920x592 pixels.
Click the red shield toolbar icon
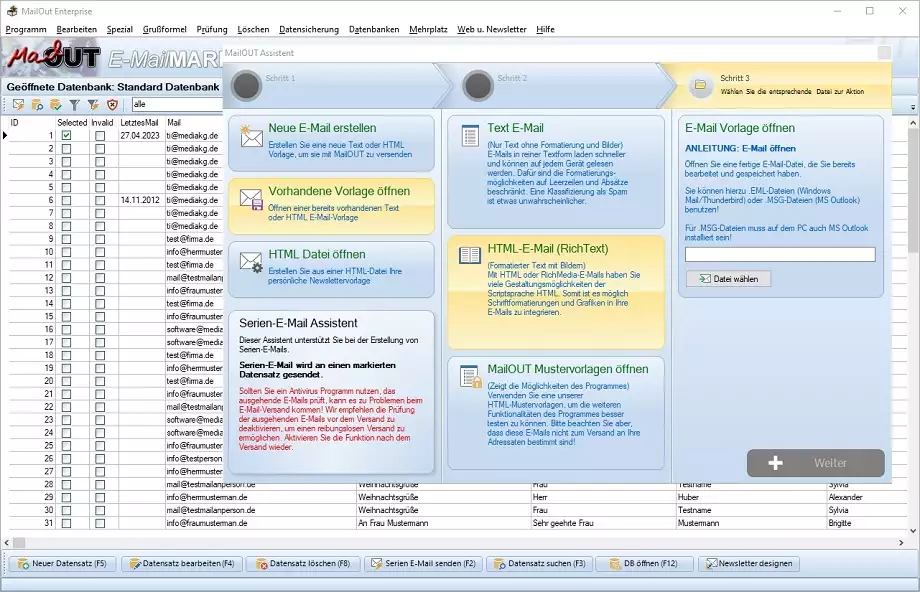(112, 104)
